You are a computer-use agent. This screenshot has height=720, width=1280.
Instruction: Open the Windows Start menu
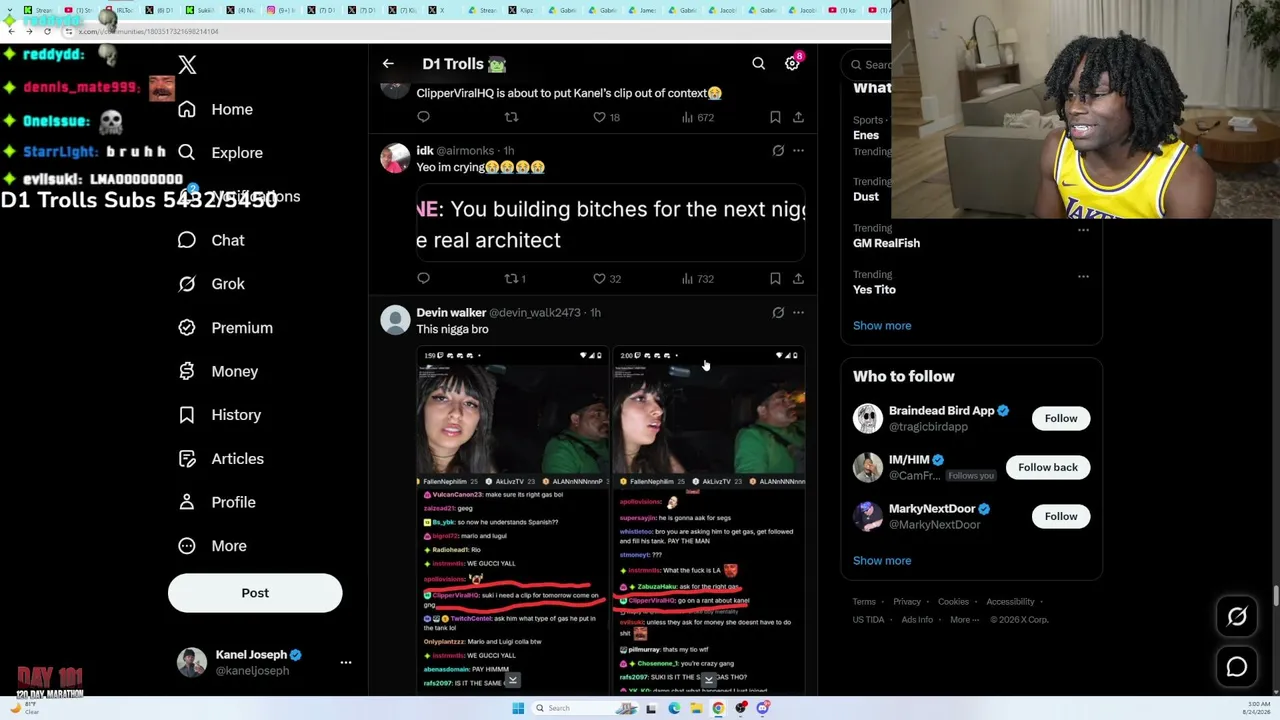[x=518, y=708]
